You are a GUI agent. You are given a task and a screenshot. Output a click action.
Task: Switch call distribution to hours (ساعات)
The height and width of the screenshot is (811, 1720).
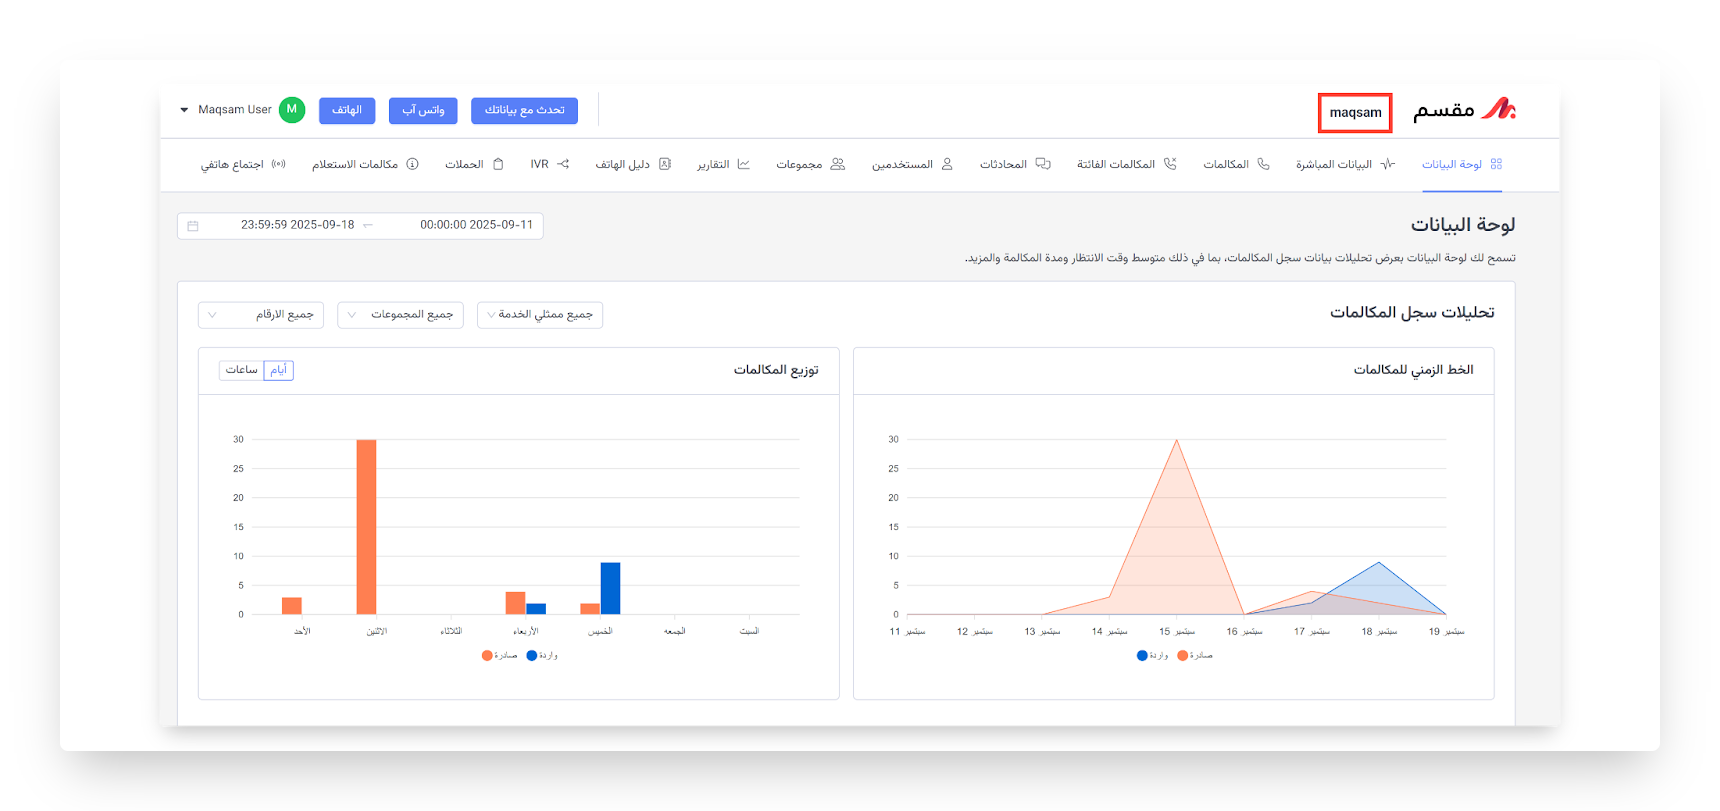coord(241,370)
